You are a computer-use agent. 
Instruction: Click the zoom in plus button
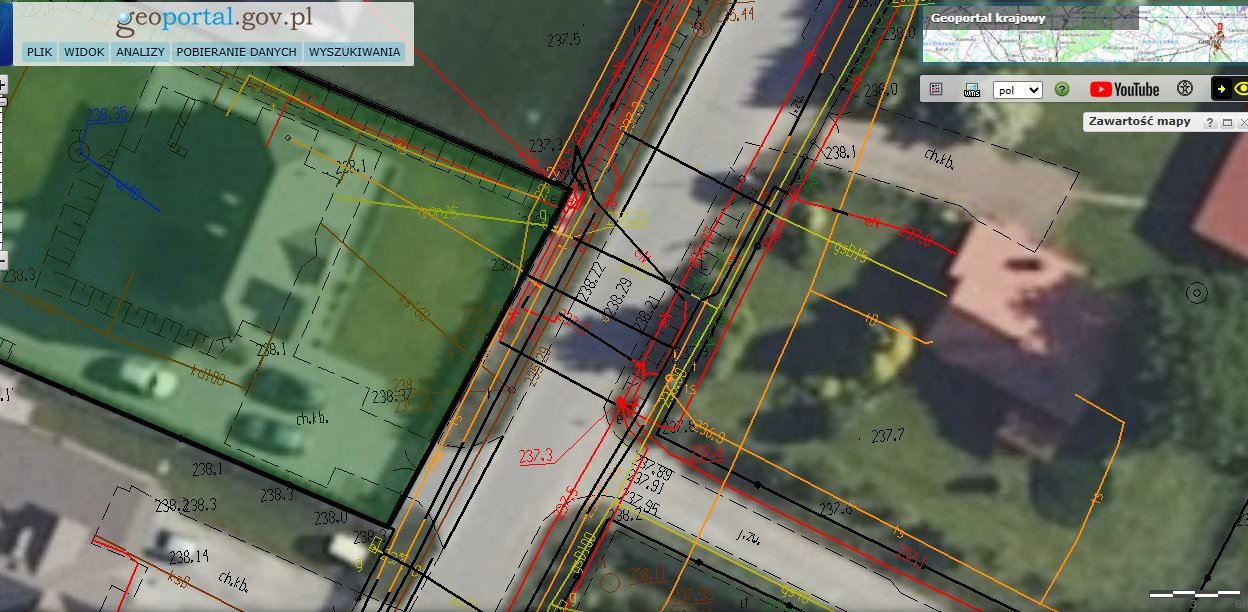[x=3, y=86]
